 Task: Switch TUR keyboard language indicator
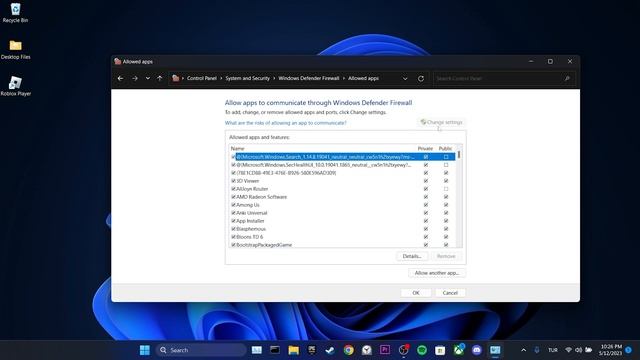pyautogui.click(x=553, y=350)
